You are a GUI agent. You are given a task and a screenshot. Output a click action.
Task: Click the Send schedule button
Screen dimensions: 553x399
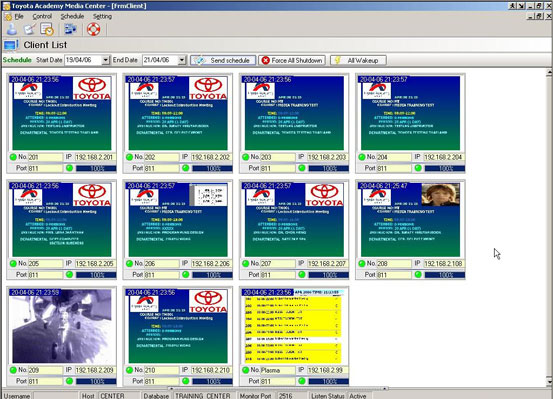[223, 60]
